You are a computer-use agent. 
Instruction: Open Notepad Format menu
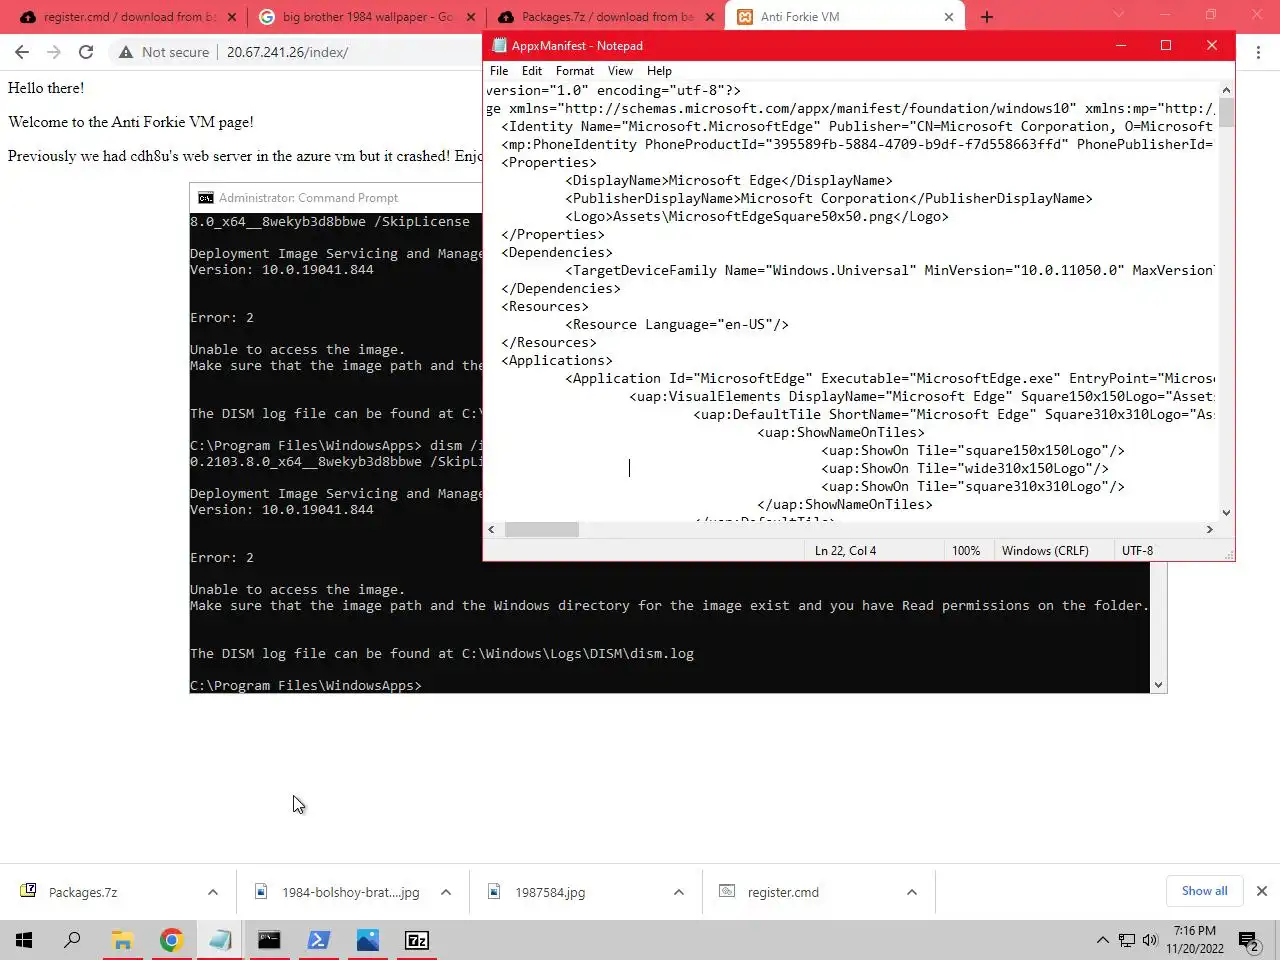pyautogui.click(x=575, y=71)
